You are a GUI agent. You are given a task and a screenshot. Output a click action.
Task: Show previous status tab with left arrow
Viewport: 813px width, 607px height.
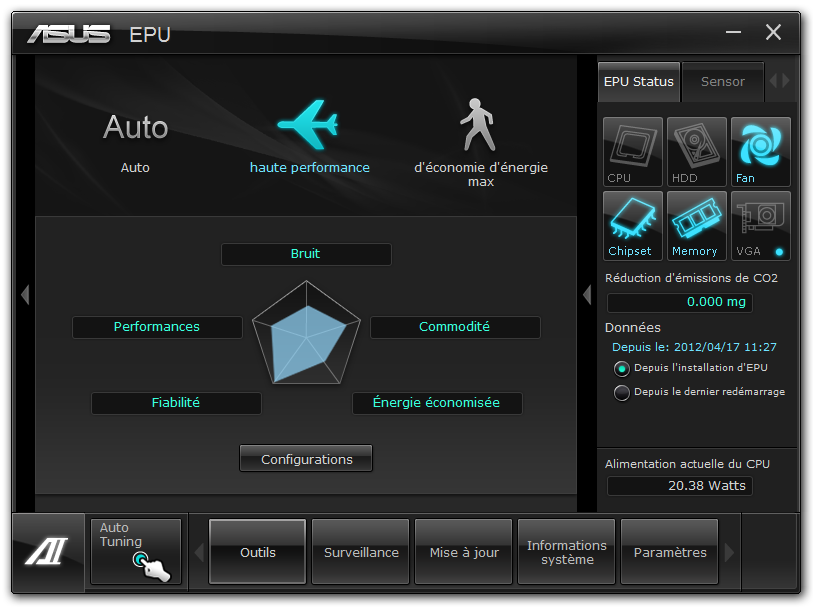pos(773,81)
